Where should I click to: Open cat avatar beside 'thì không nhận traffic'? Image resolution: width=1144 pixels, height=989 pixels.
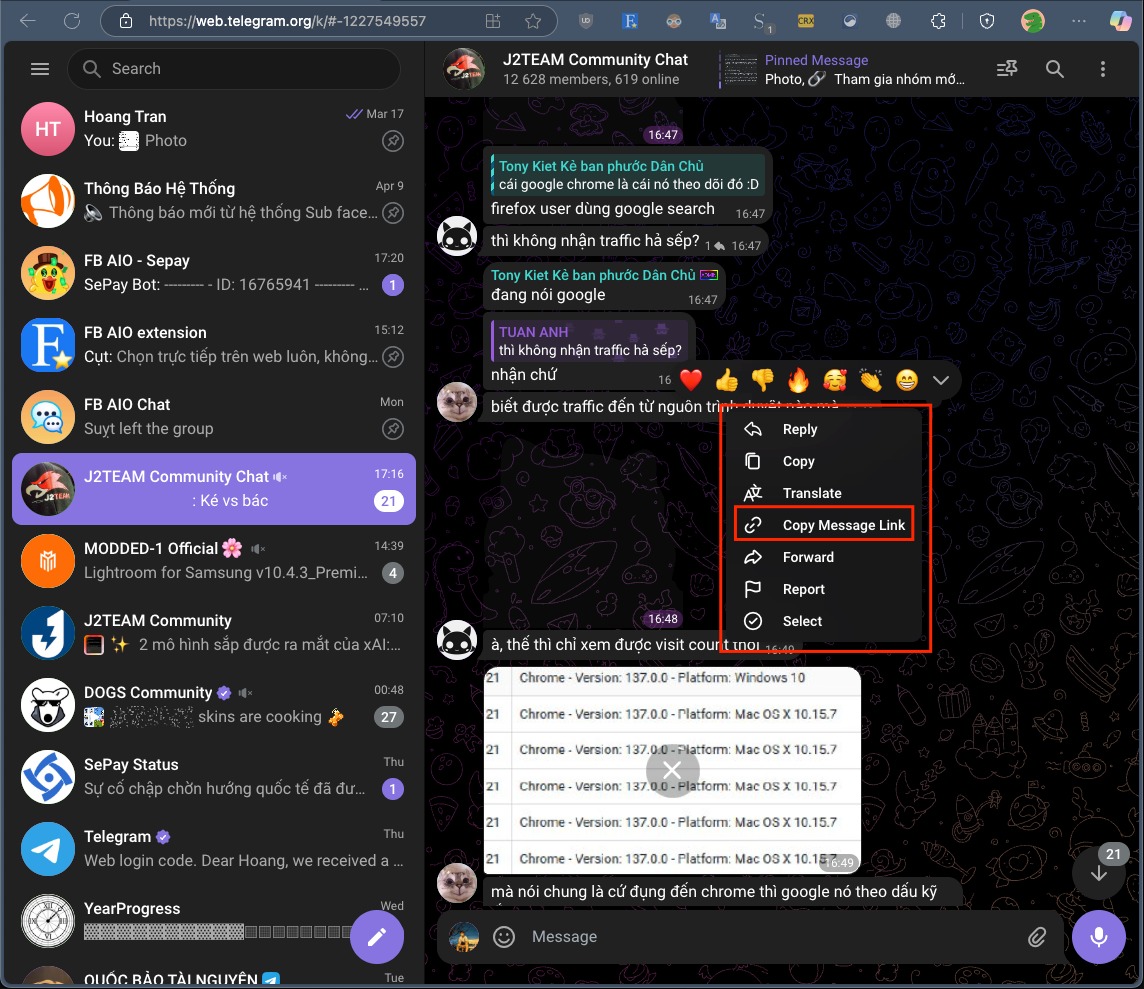click(457, 236)
